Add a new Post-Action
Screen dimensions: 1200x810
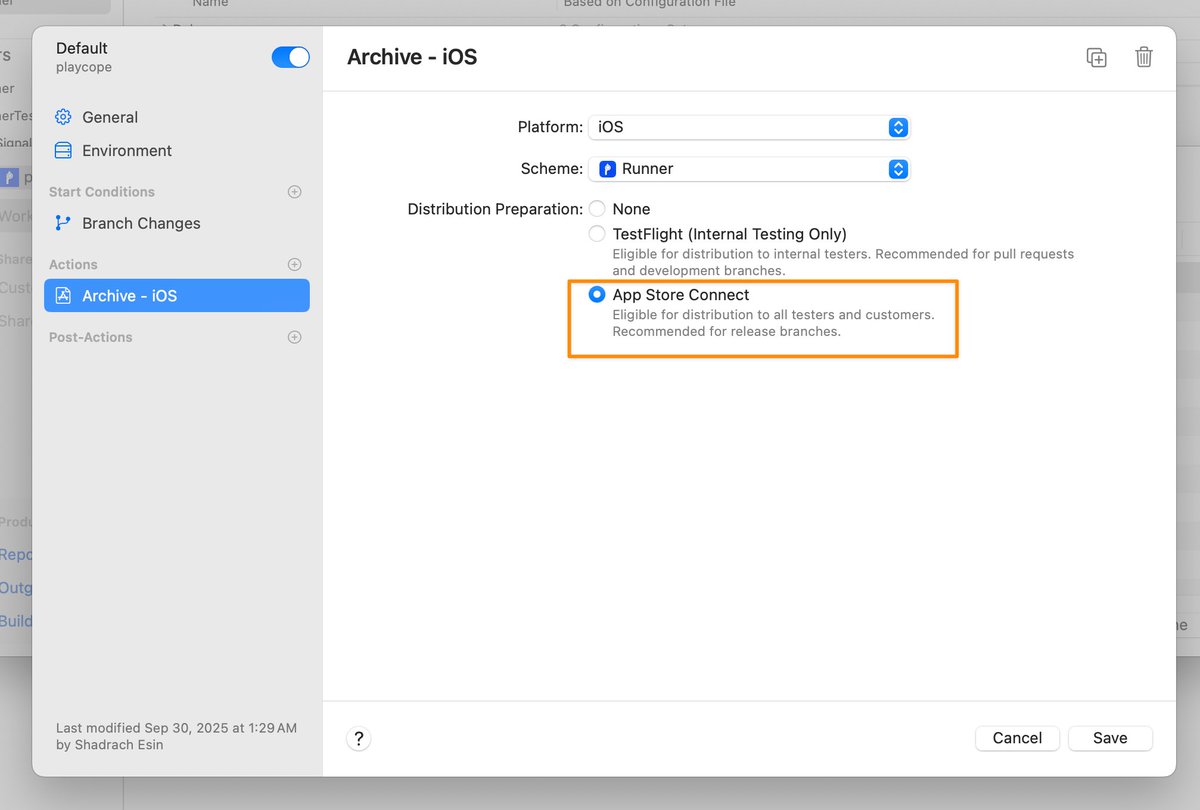point(294,338)
